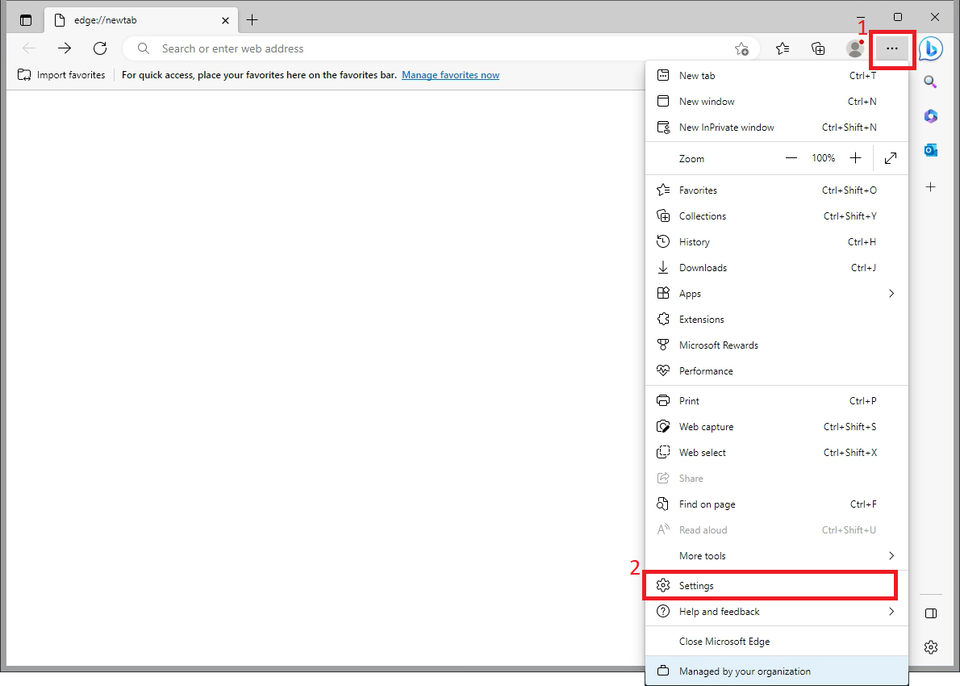Click the Bing chat sidebar icon
This screenshot has width=960, height=686.
point(931,48)
